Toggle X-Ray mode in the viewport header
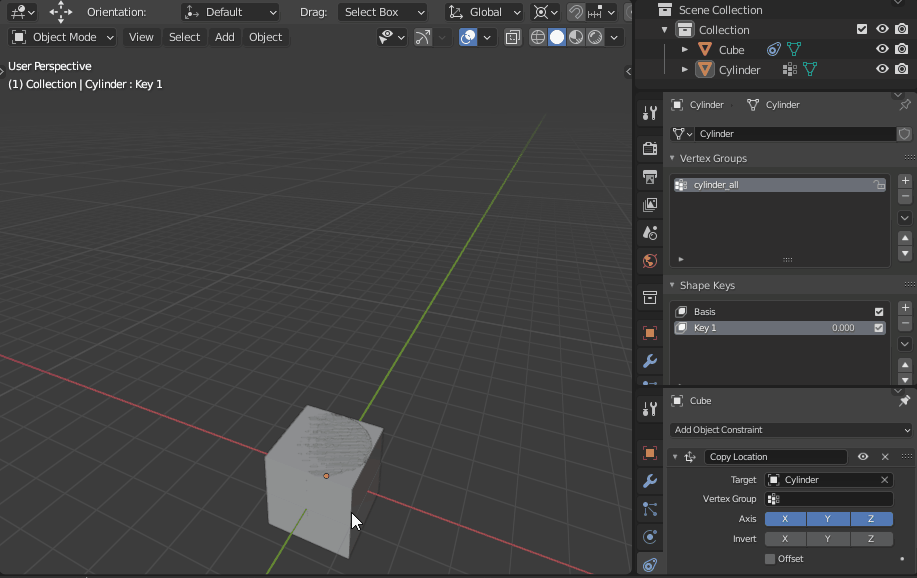The height and width of the screenshot is (578, 917). point(512,37)
